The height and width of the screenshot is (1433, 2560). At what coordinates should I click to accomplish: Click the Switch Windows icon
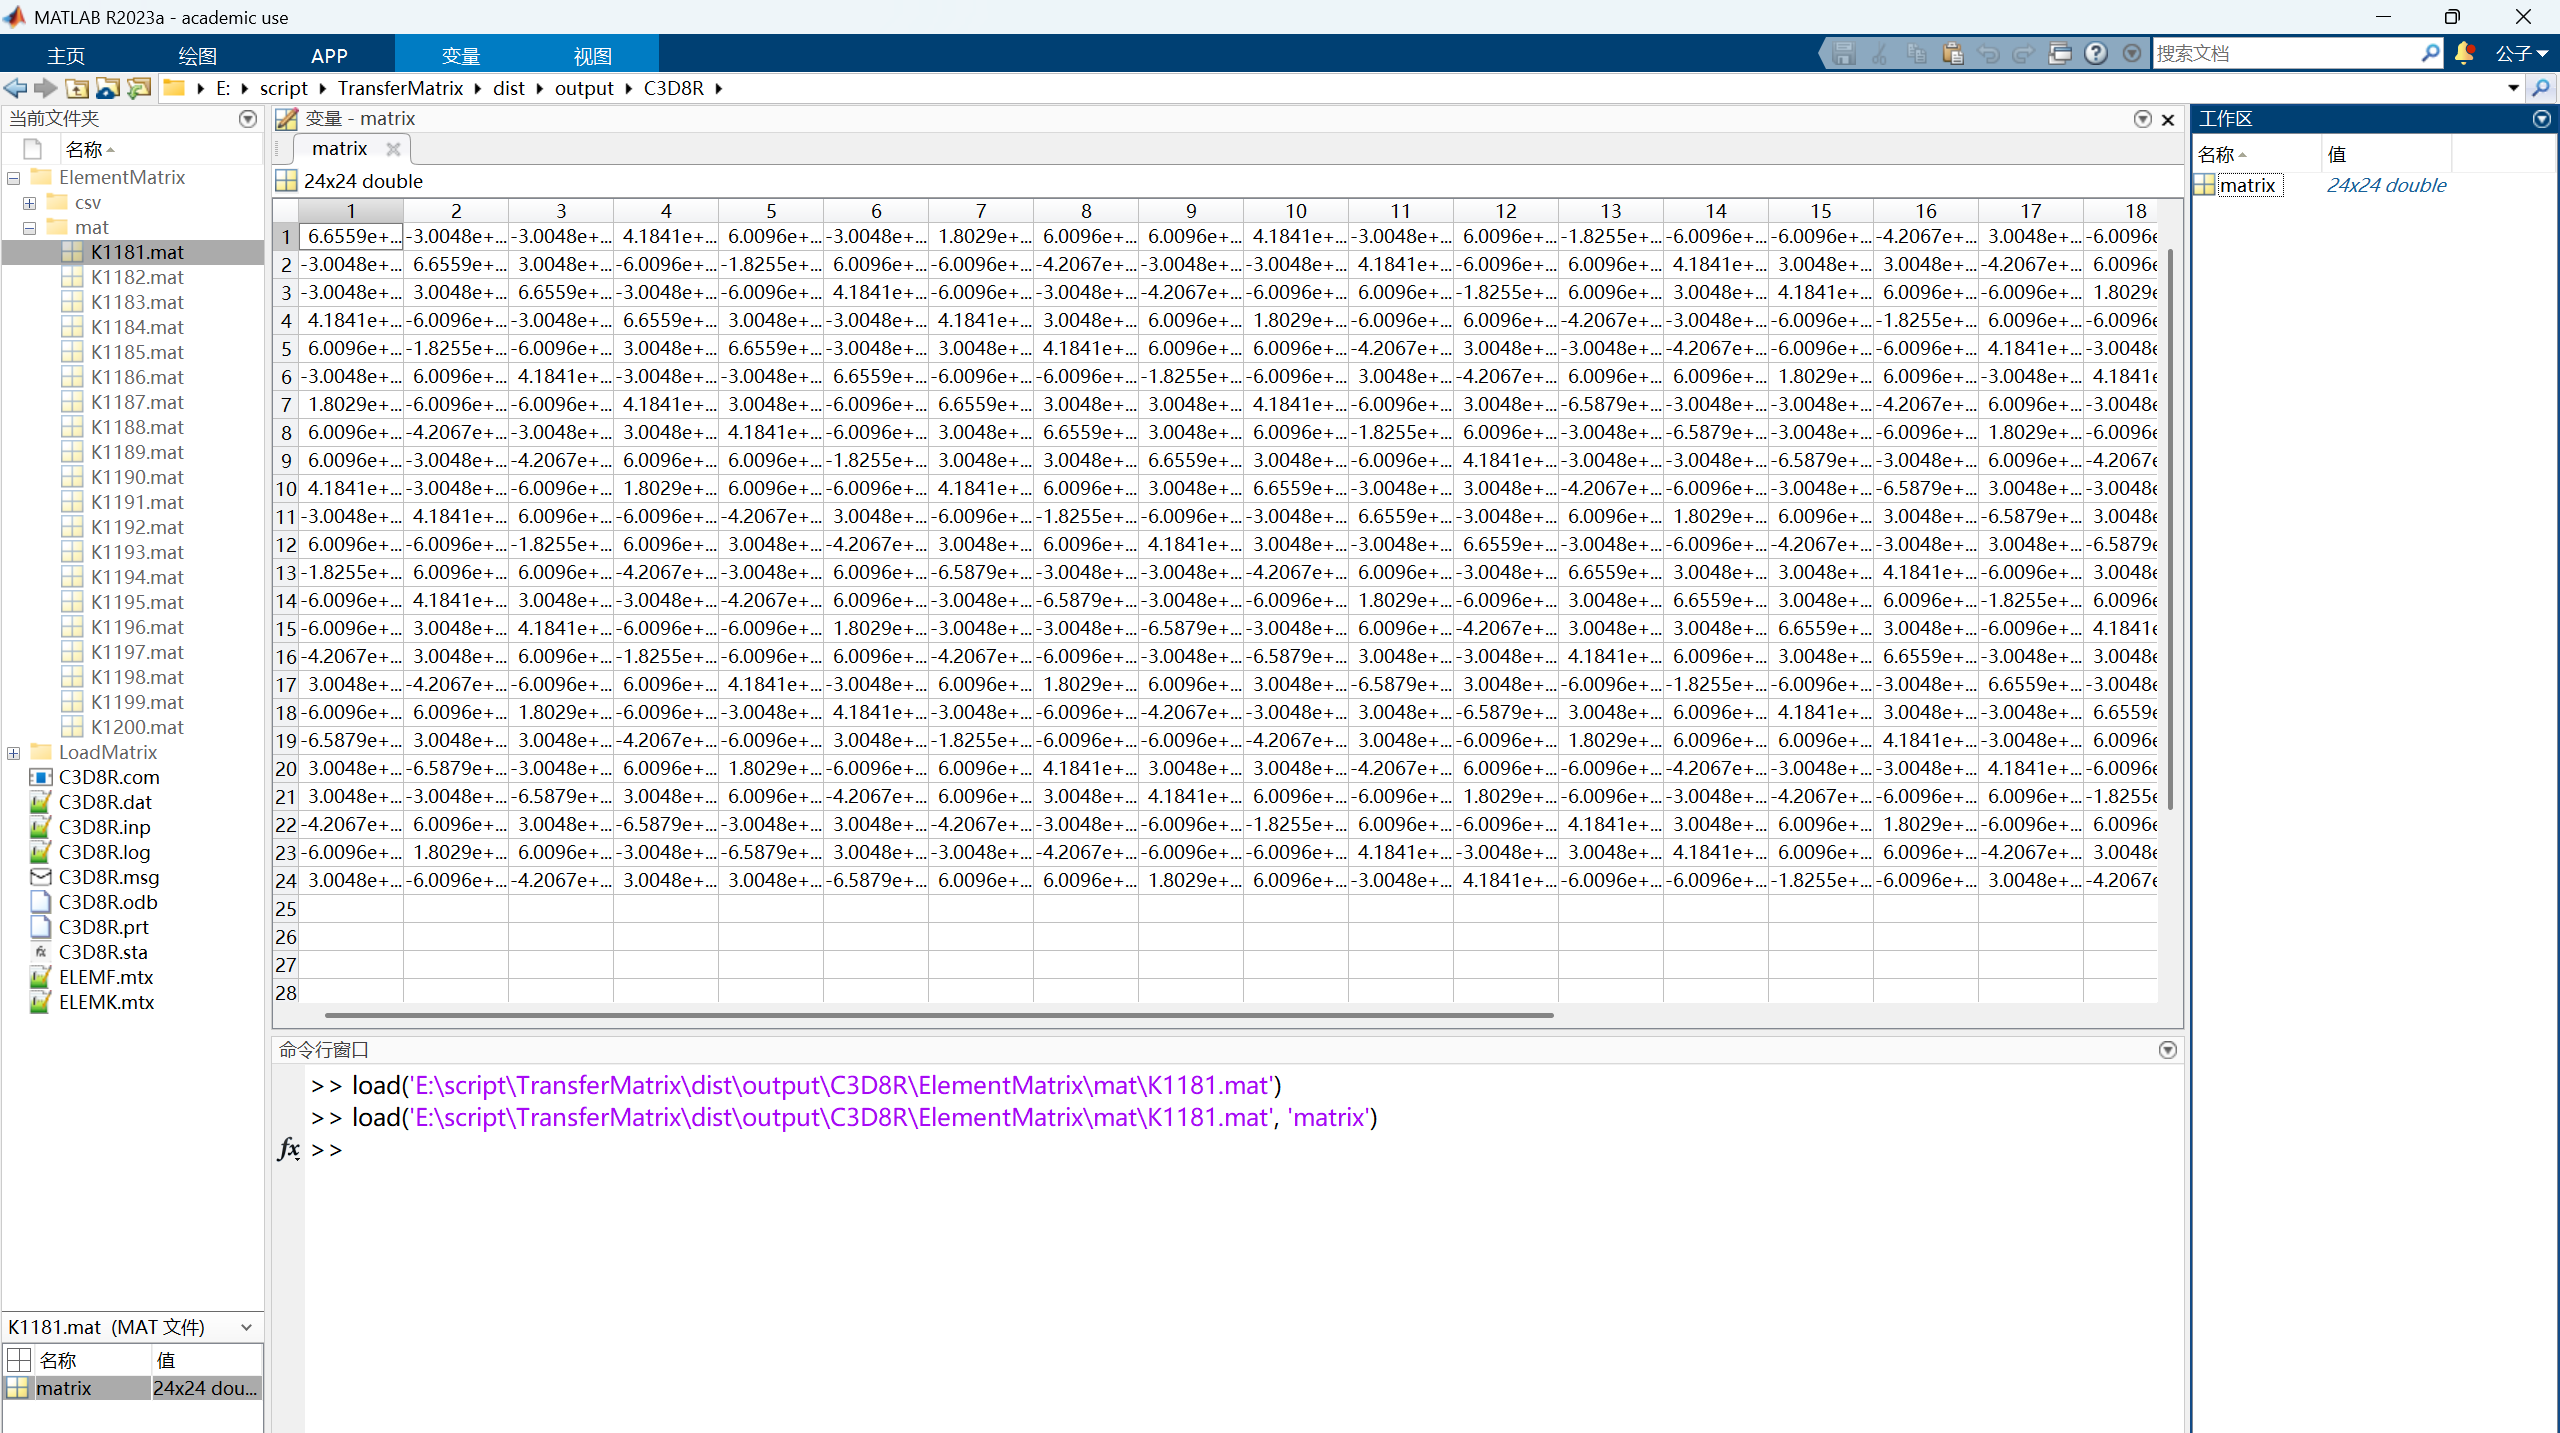[x=2059, y=54]
